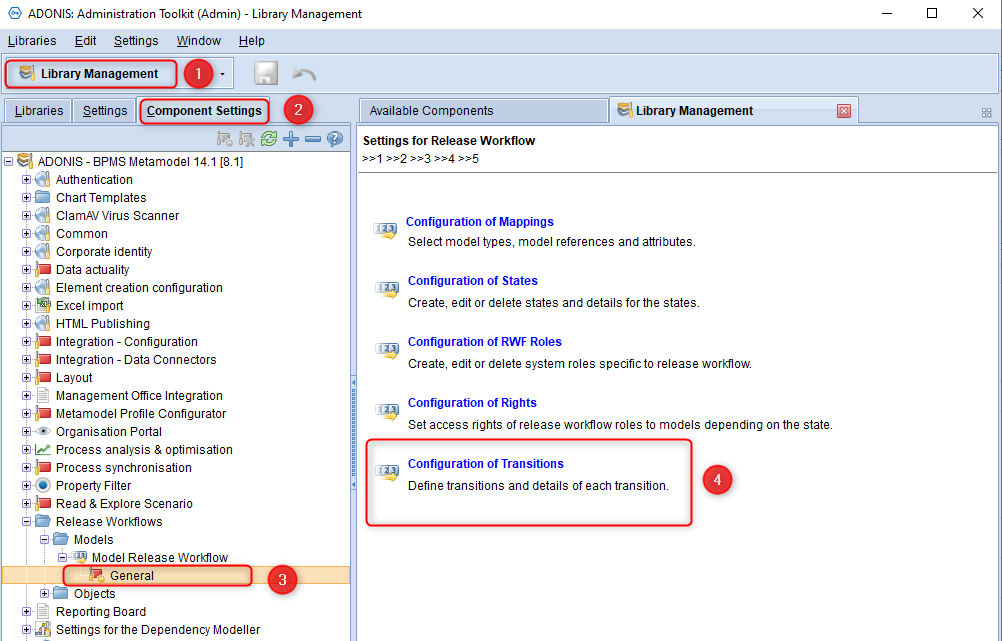This screenshot has width=1002, height=641.
Task: Open the Configuration of States link
Action: 473,281
